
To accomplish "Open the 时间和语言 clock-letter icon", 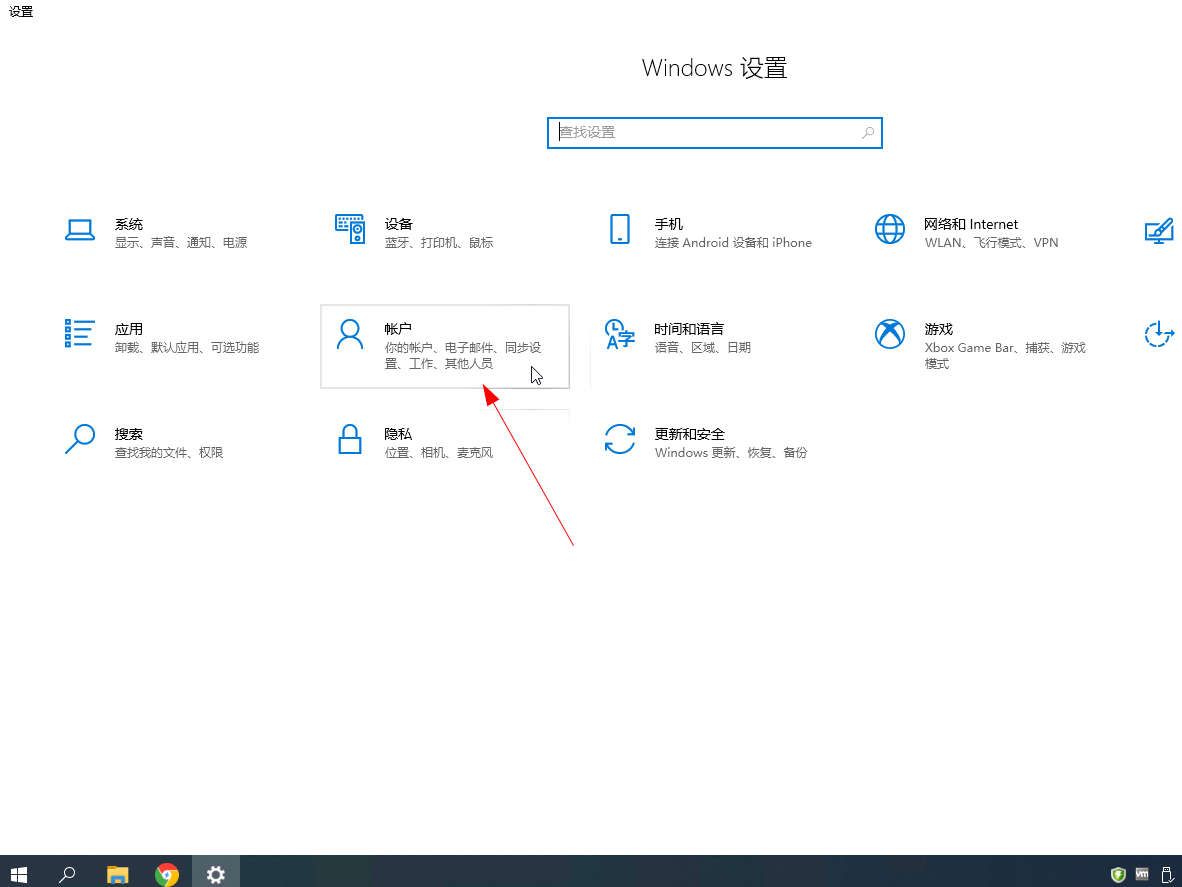I will 620,334.
